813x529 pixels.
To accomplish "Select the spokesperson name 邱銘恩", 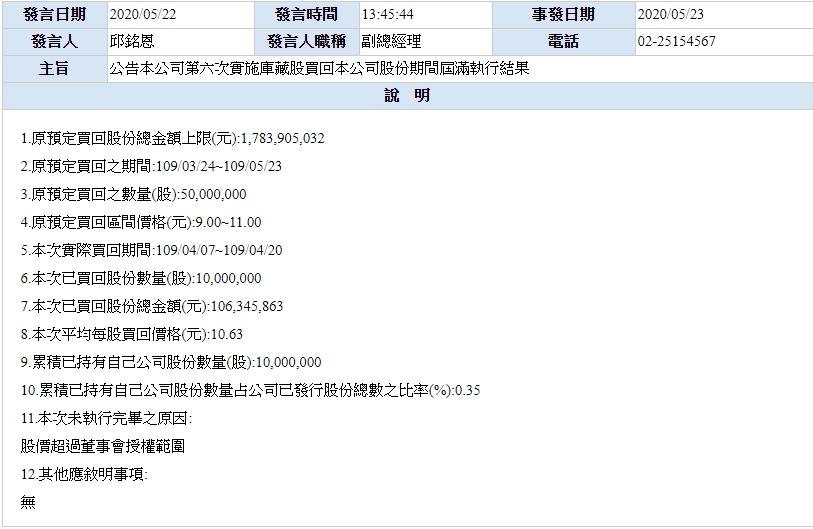I will (x=132, y=41).
